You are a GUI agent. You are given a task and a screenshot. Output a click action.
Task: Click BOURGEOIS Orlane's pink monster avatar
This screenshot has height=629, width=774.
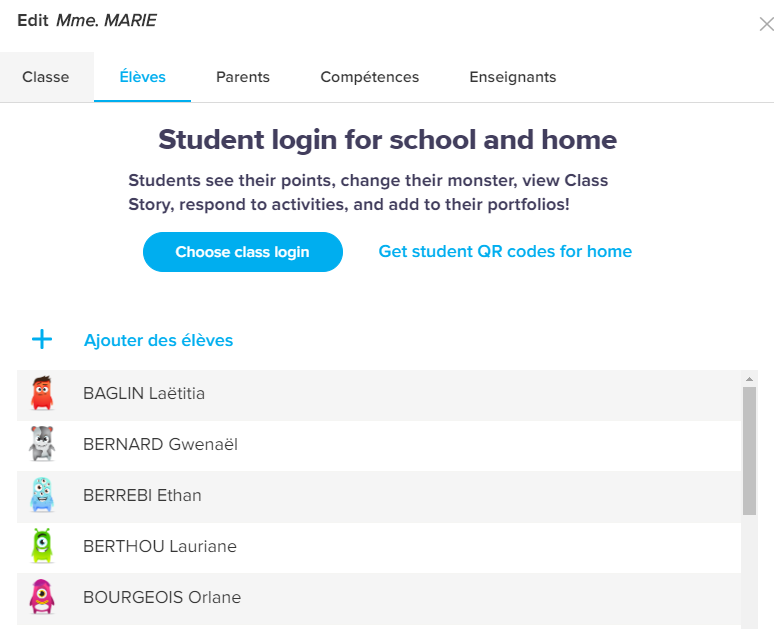coord(41,597)
